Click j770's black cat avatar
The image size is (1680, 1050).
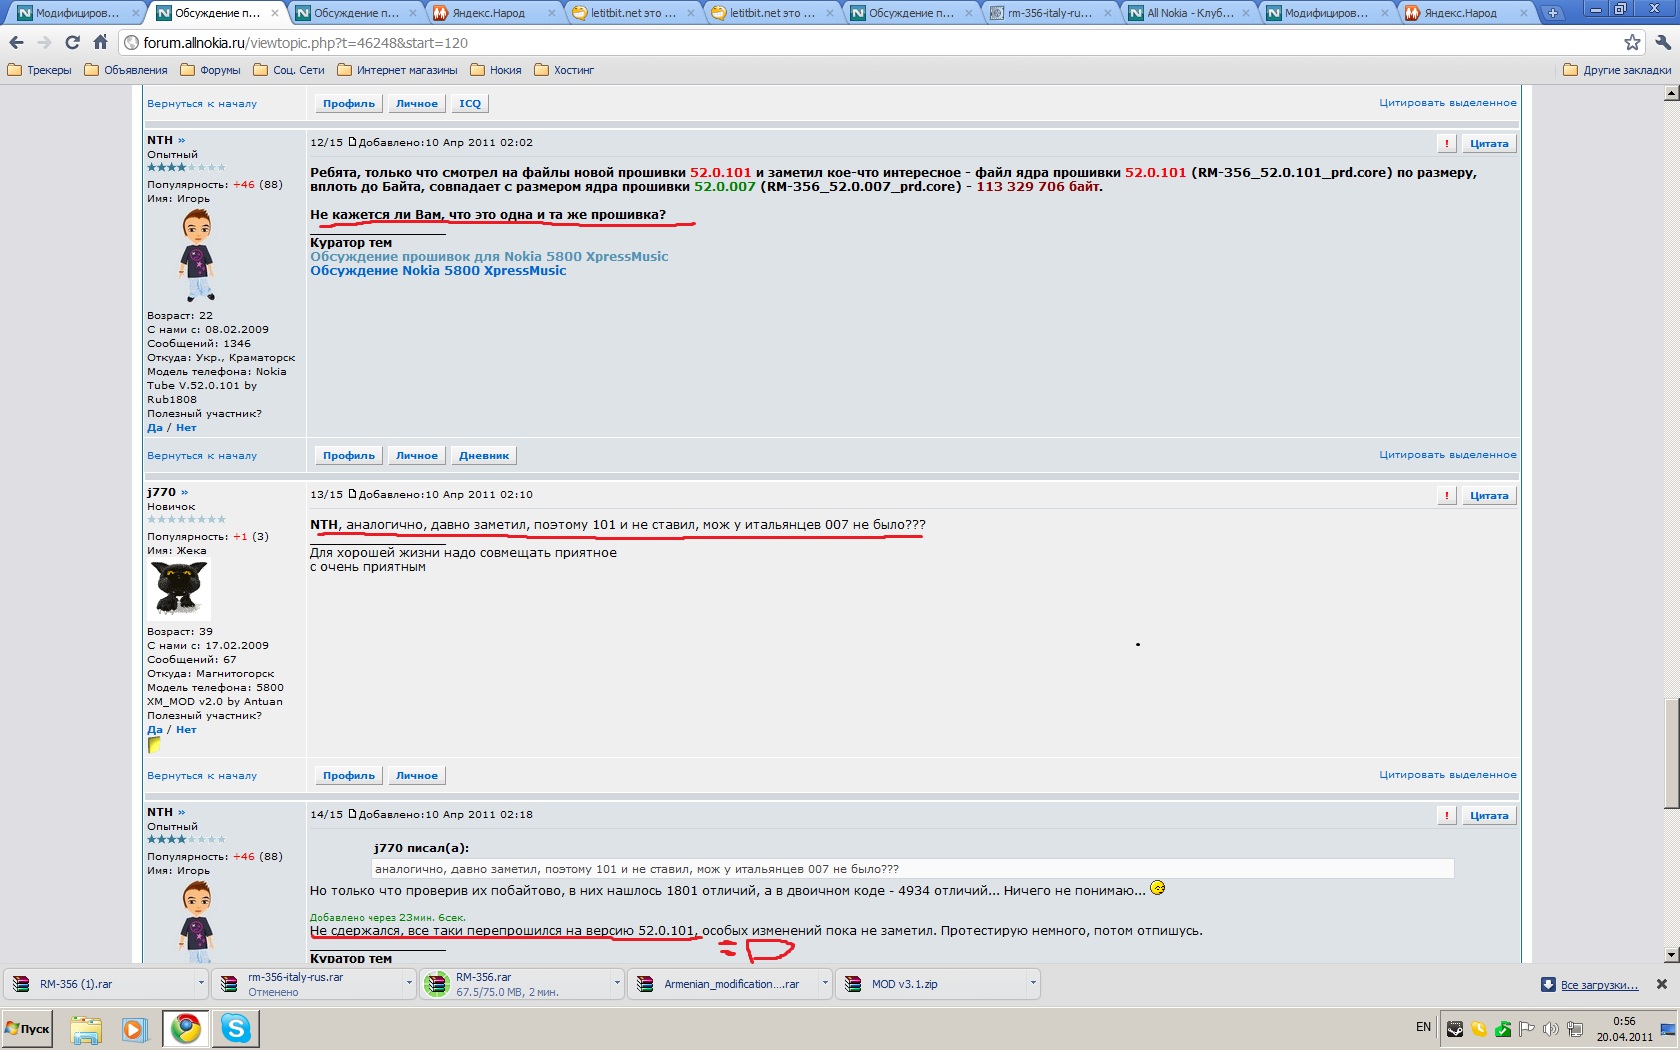[179, 589]
